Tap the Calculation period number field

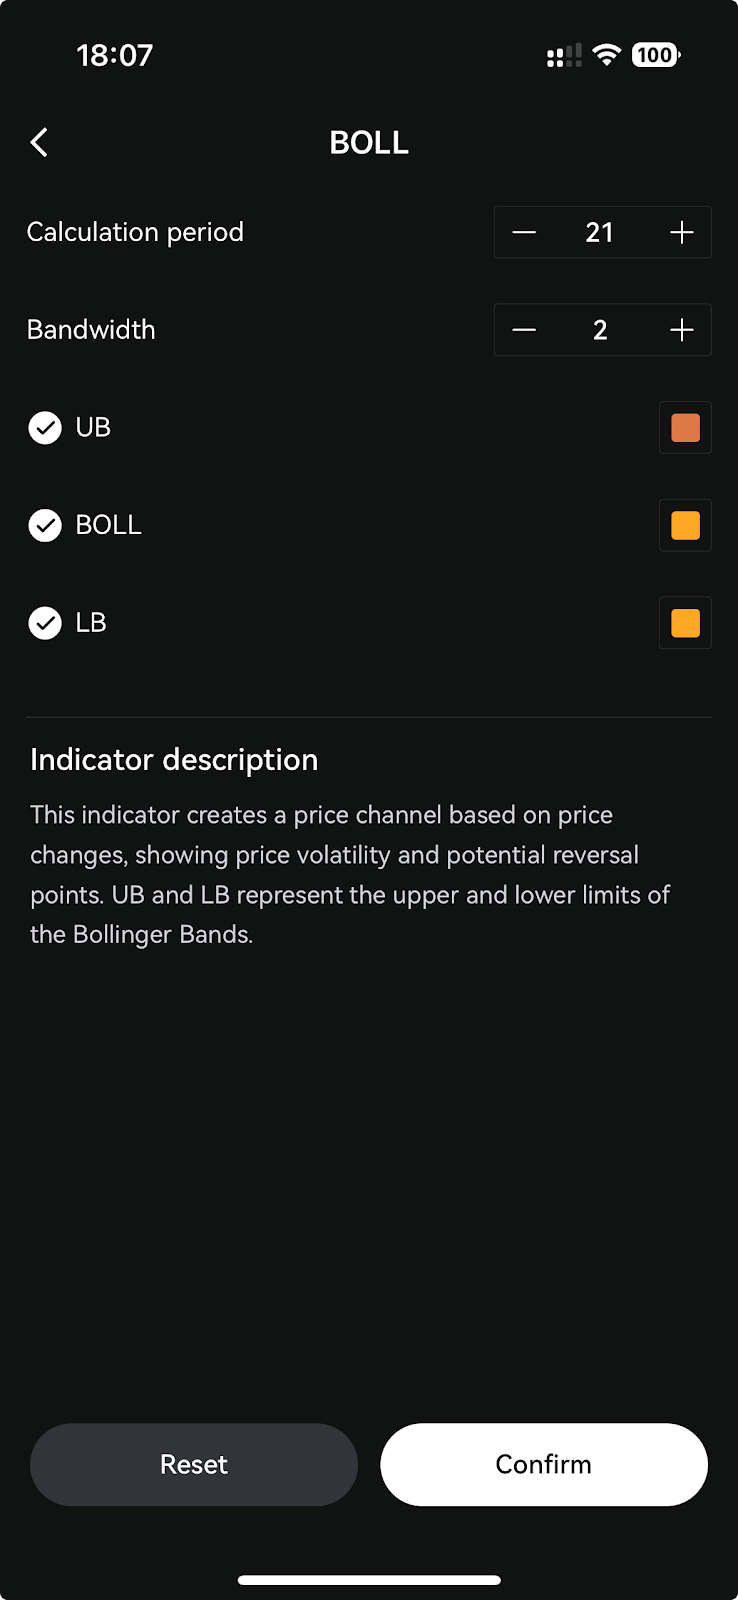click(x=600, y=233)
